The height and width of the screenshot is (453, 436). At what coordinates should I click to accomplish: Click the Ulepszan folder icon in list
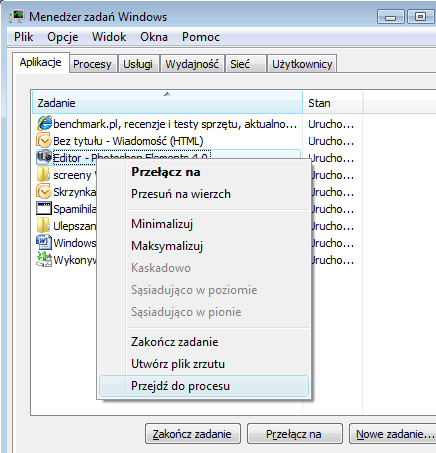[44, 225]
